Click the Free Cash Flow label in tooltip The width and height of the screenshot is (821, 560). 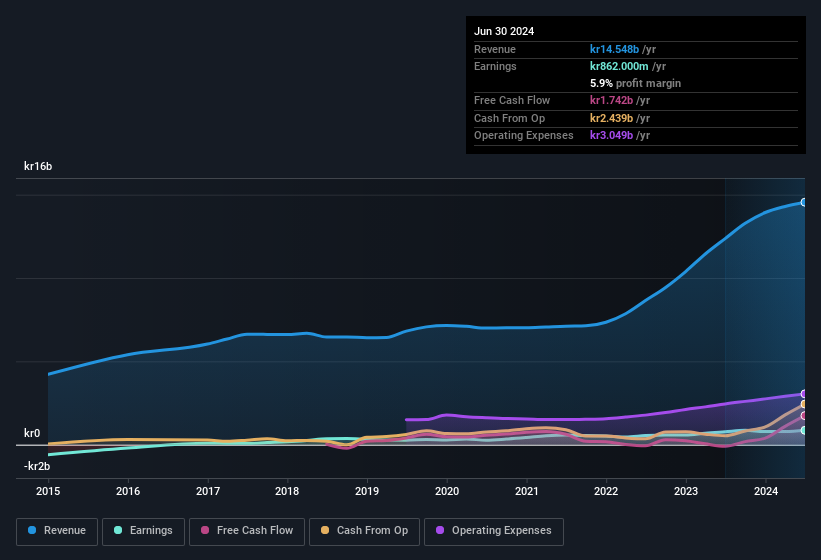click(512, 100)
